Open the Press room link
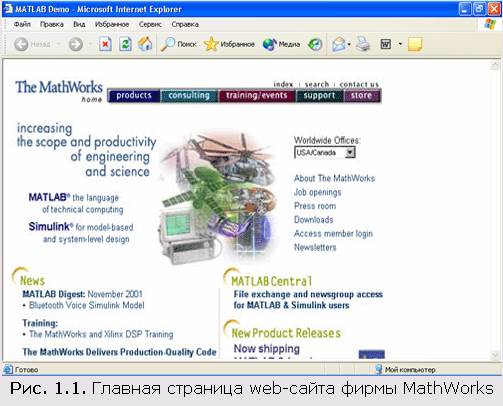The image size is (503, 406). coord(315,206)
